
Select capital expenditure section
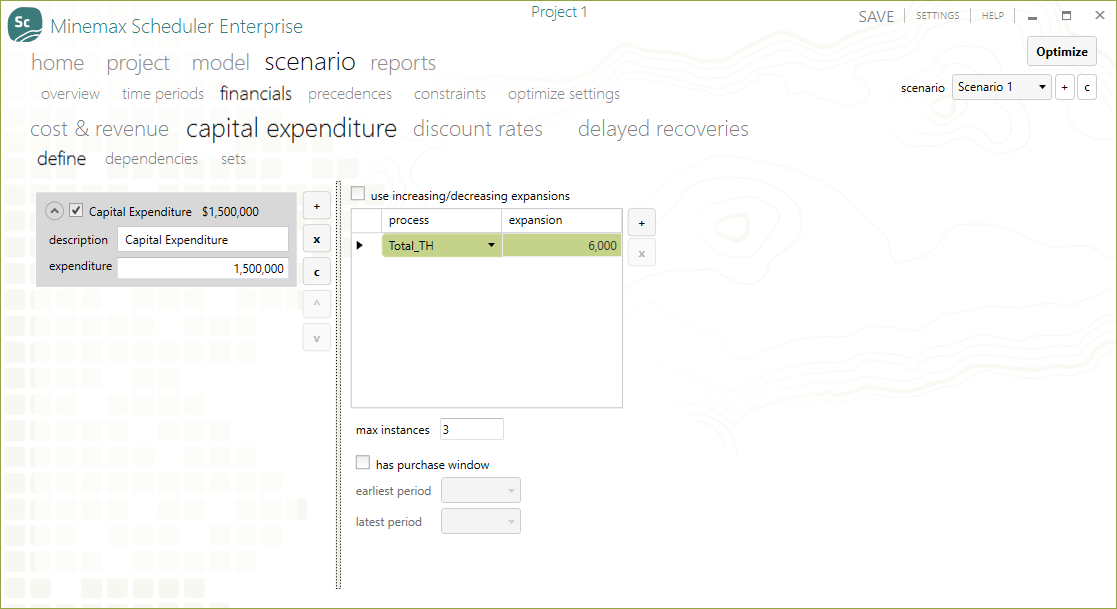click(291, 129)
